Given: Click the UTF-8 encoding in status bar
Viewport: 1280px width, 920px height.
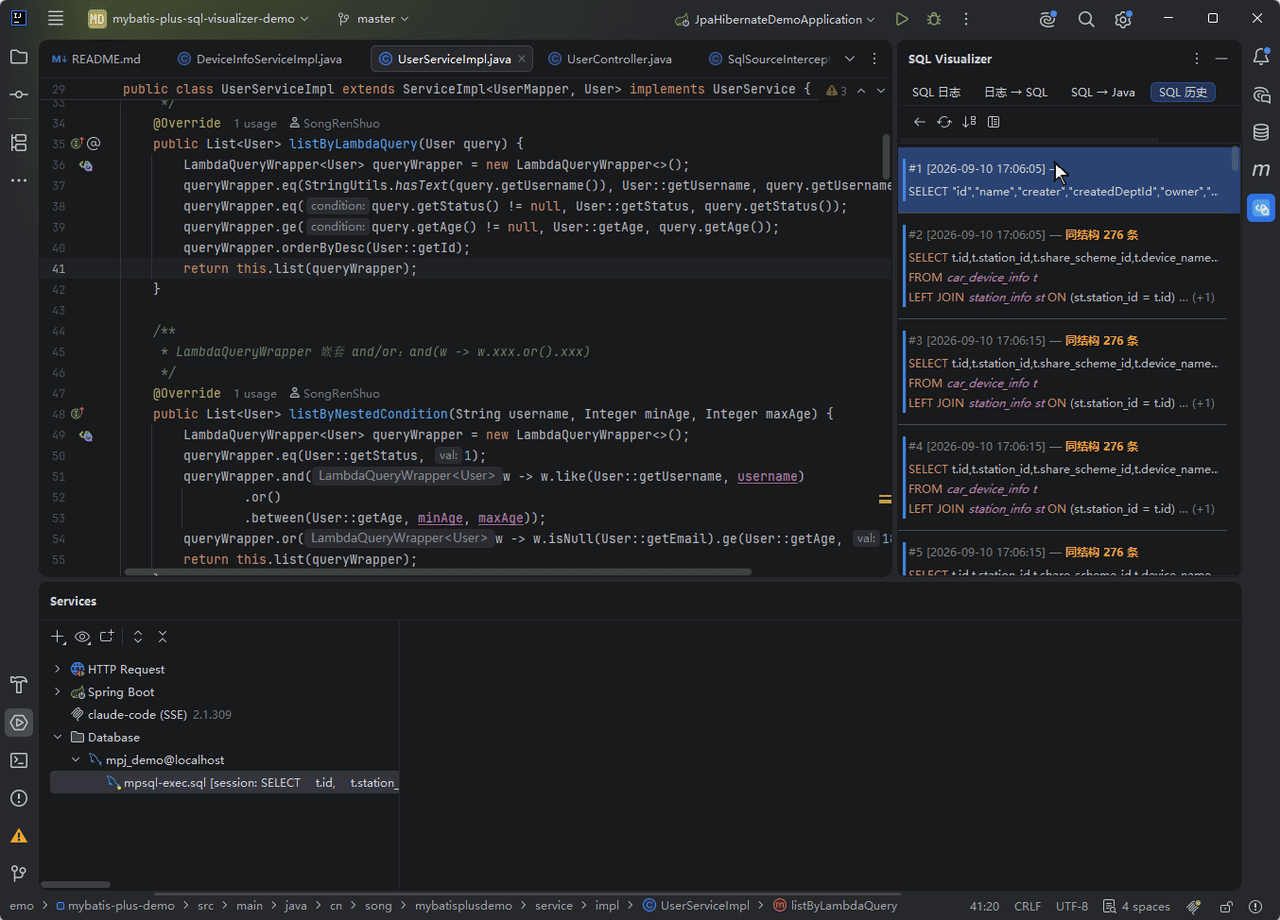Looking at the screenshot, I should [x=1072, y=906].
